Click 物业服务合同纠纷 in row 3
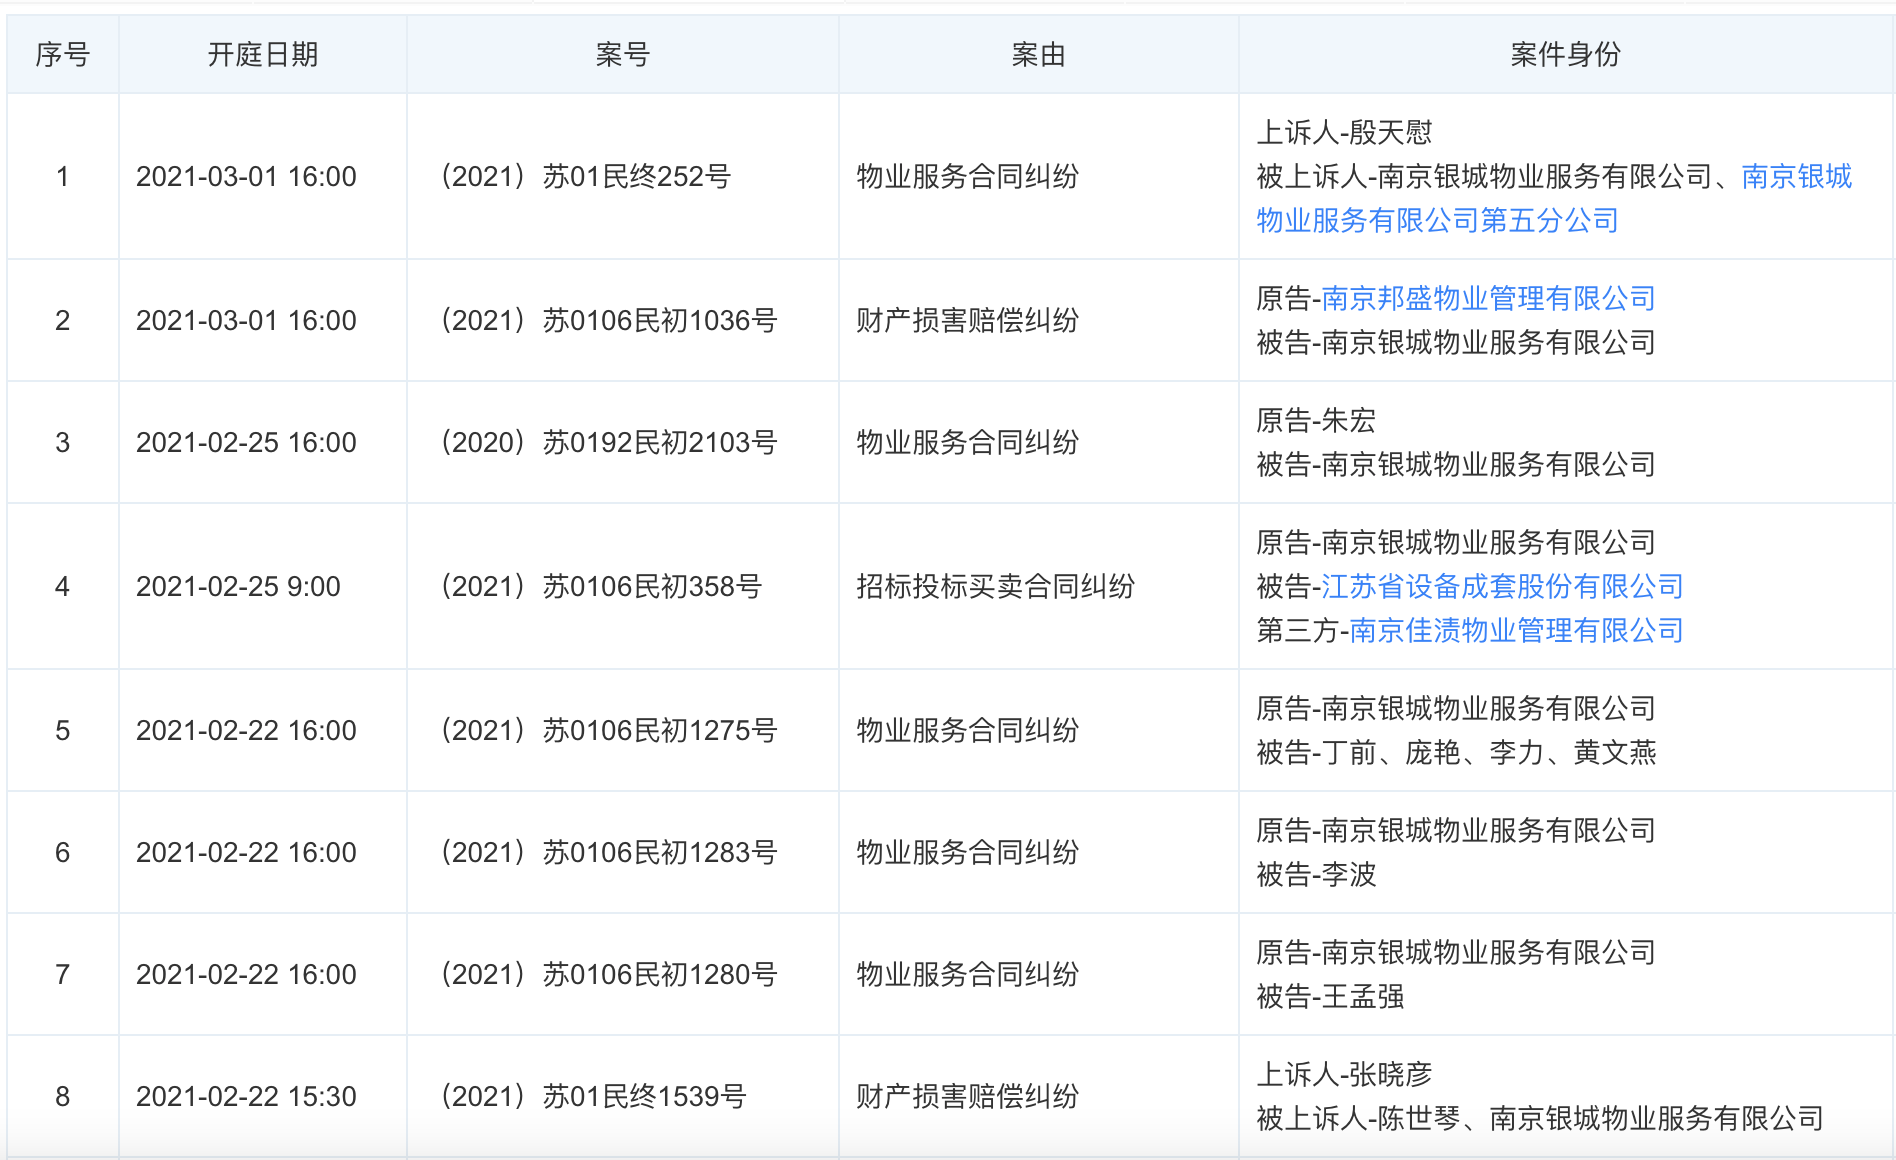This screenshot has height=1160, width=1896. pyautogui.click(x=967, y=442)
